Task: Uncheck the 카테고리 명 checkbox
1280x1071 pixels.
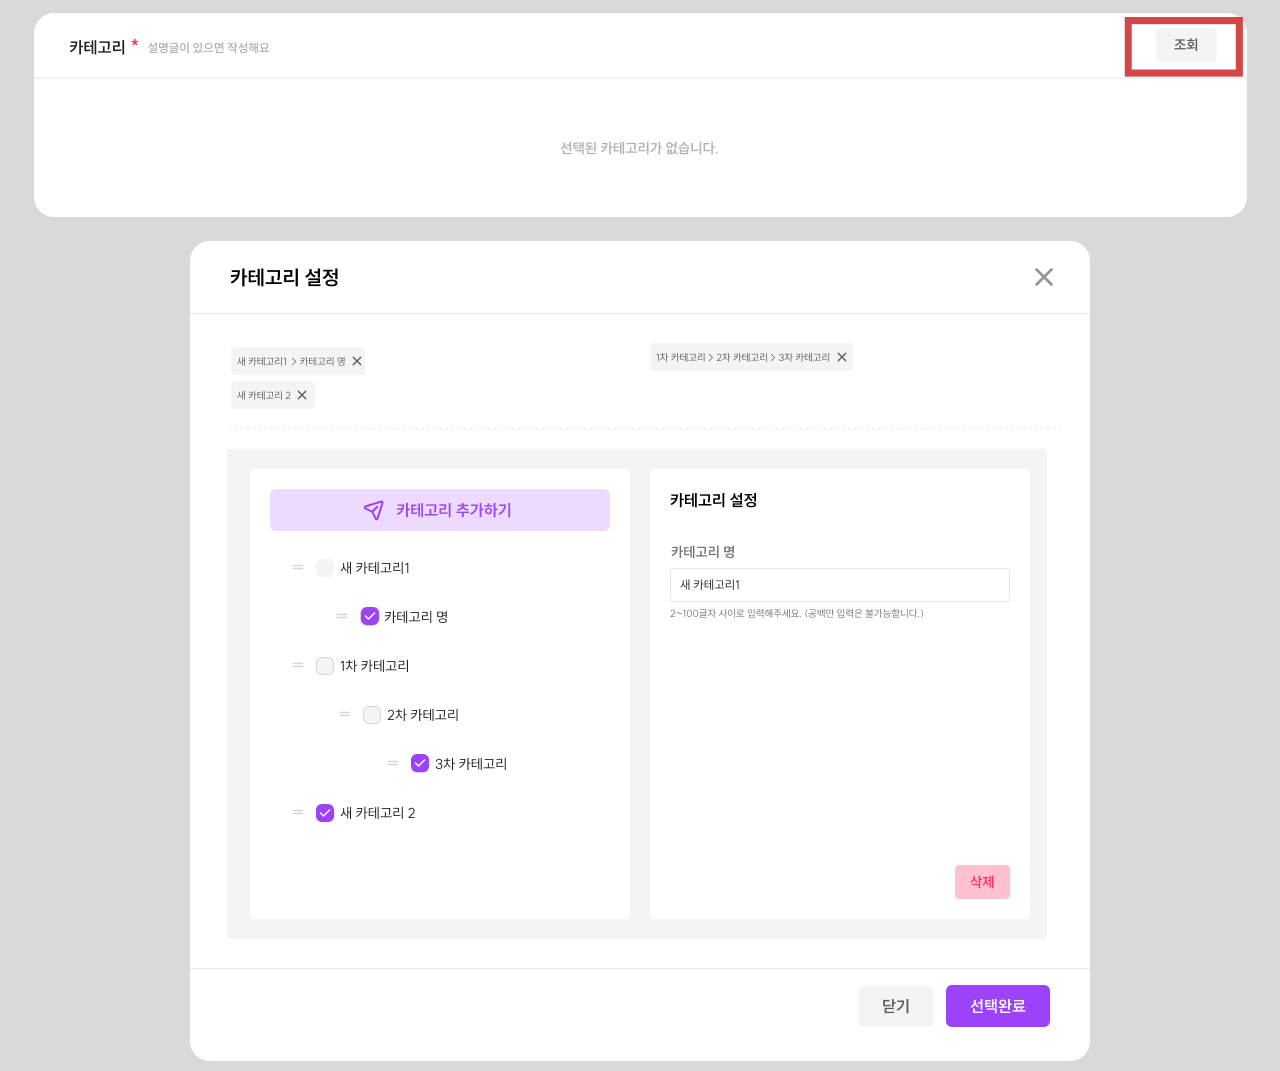Action: (370, 616)
